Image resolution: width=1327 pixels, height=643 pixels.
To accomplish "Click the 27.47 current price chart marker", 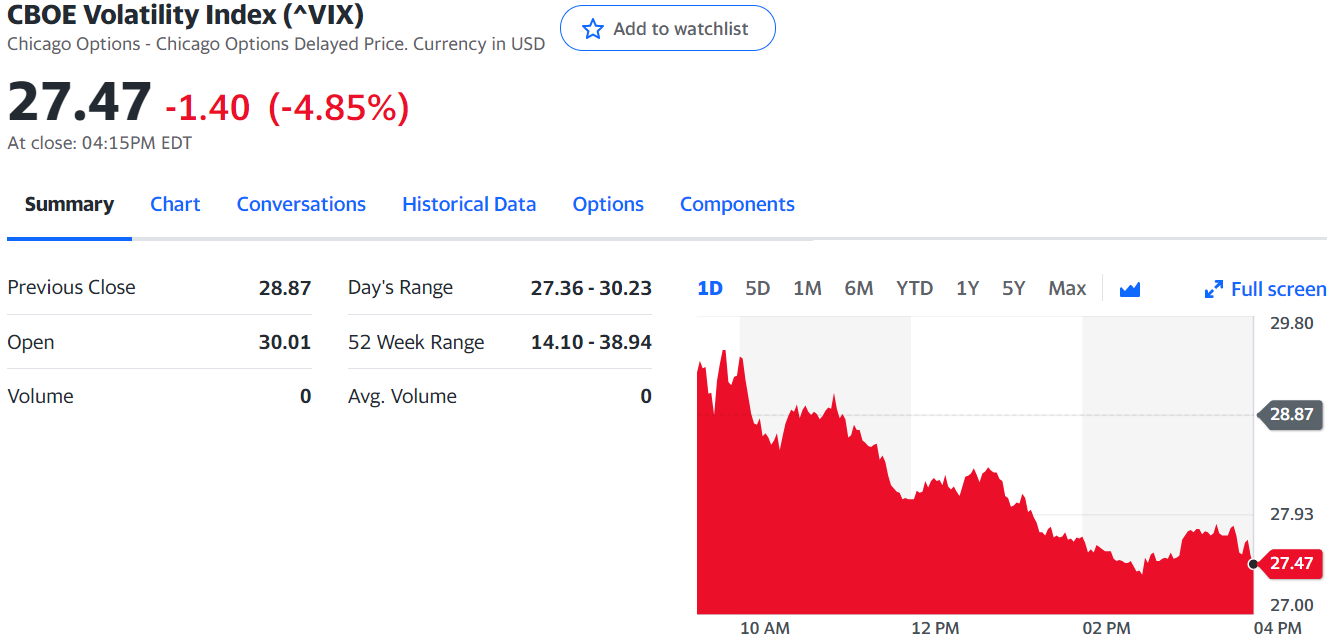I will 1290,563.
